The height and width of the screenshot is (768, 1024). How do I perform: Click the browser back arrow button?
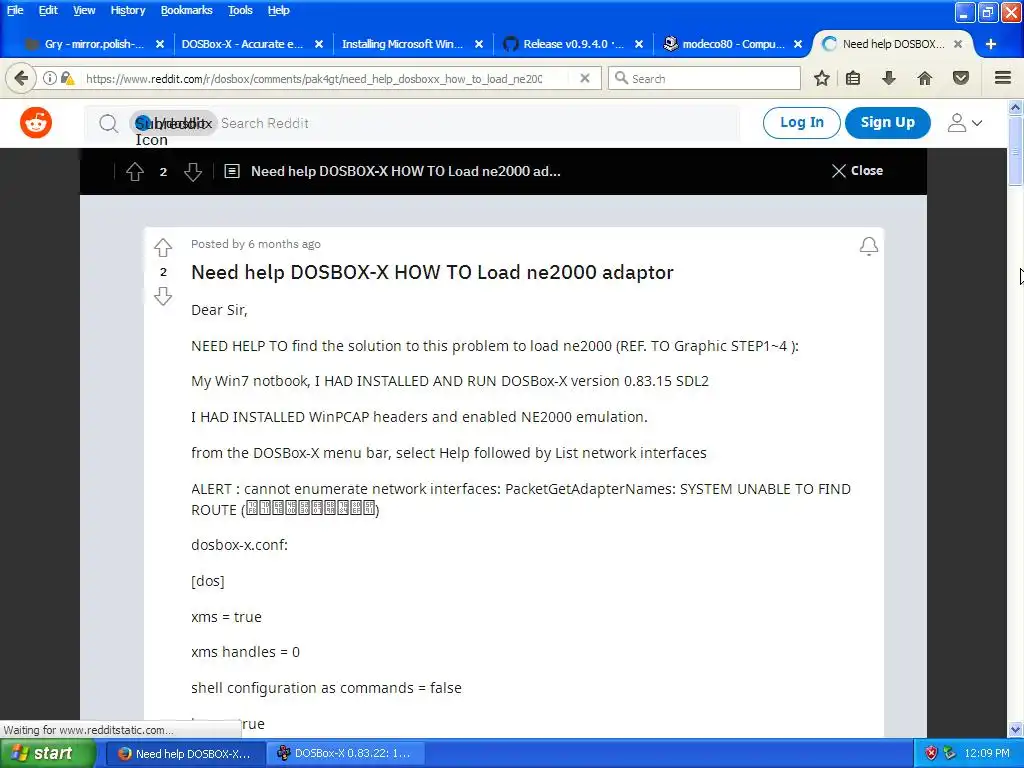click(21, 78)
